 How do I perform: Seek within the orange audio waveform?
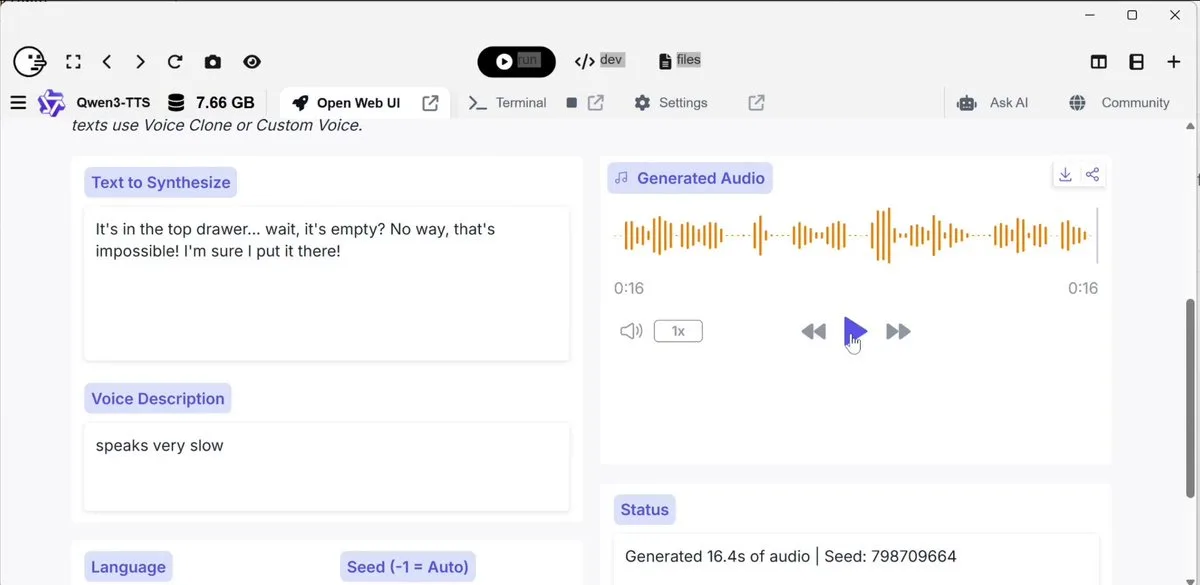(855, 236)
